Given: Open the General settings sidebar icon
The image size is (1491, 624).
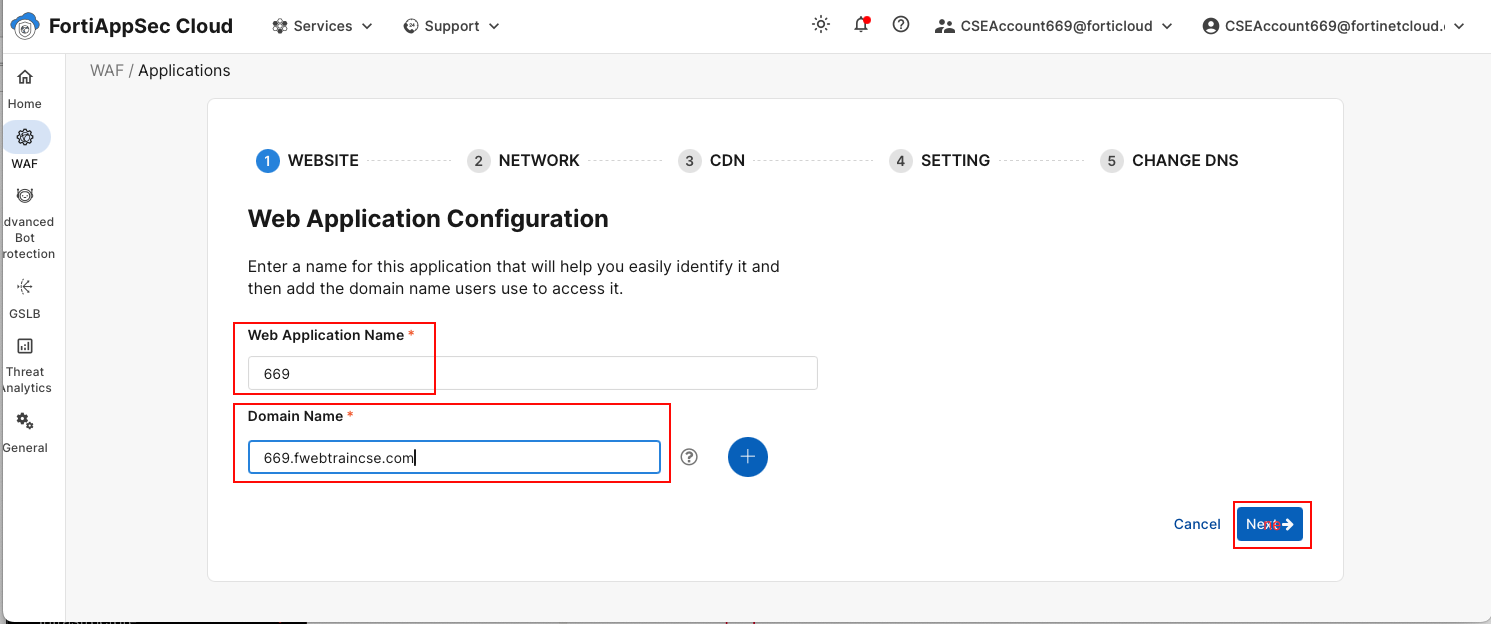Looking at the screenshot, I should [25, 421].
